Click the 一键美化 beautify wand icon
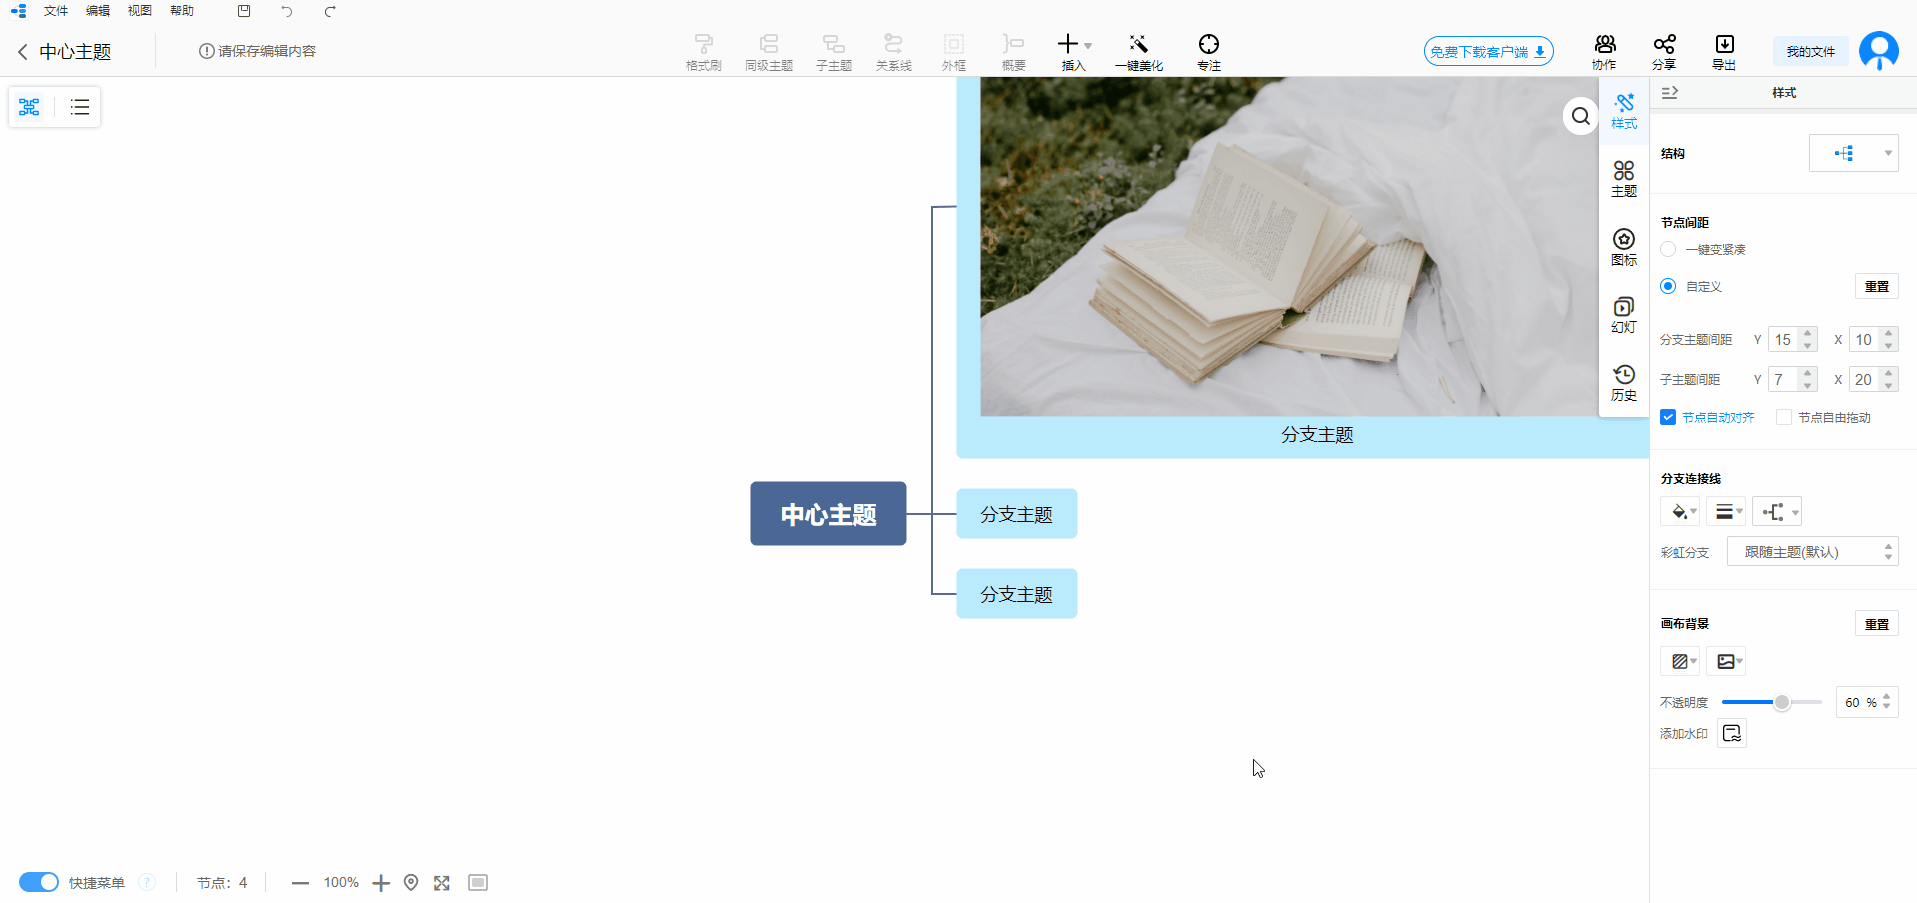Image resolution: width=1917 pixels, height=903 pixels. (1138, 45)
